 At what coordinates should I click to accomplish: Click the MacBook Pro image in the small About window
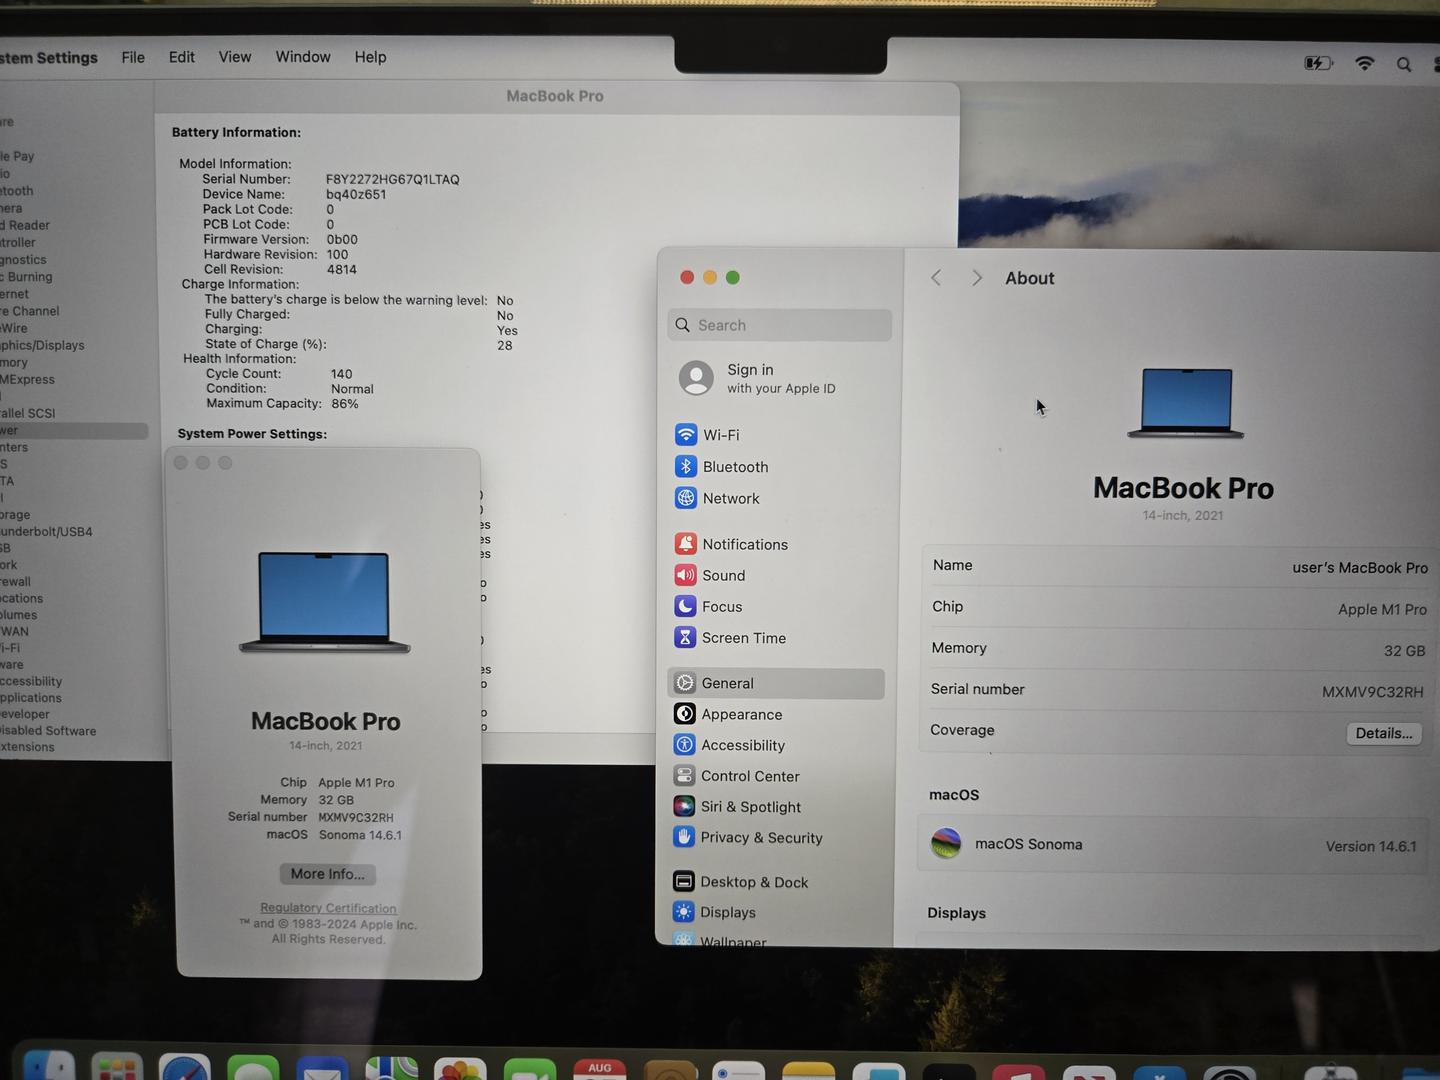point(325,602)
